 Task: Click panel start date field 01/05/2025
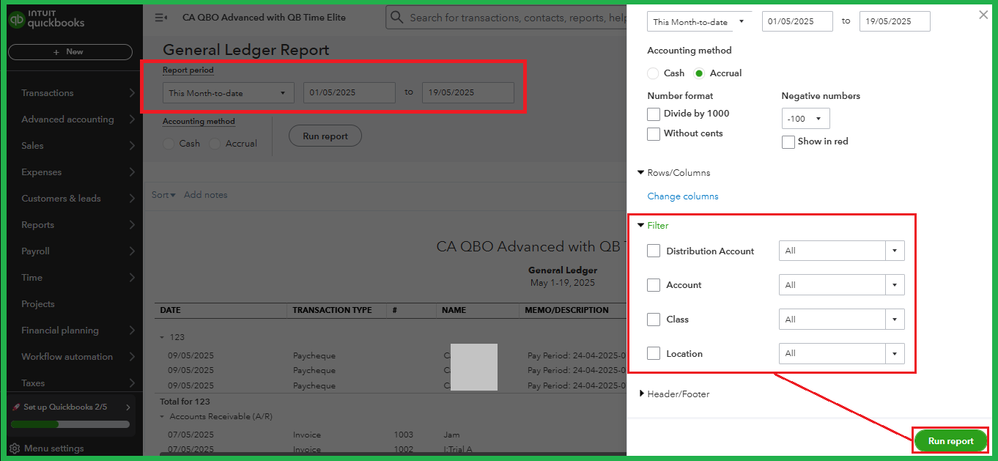coord(797,22)
